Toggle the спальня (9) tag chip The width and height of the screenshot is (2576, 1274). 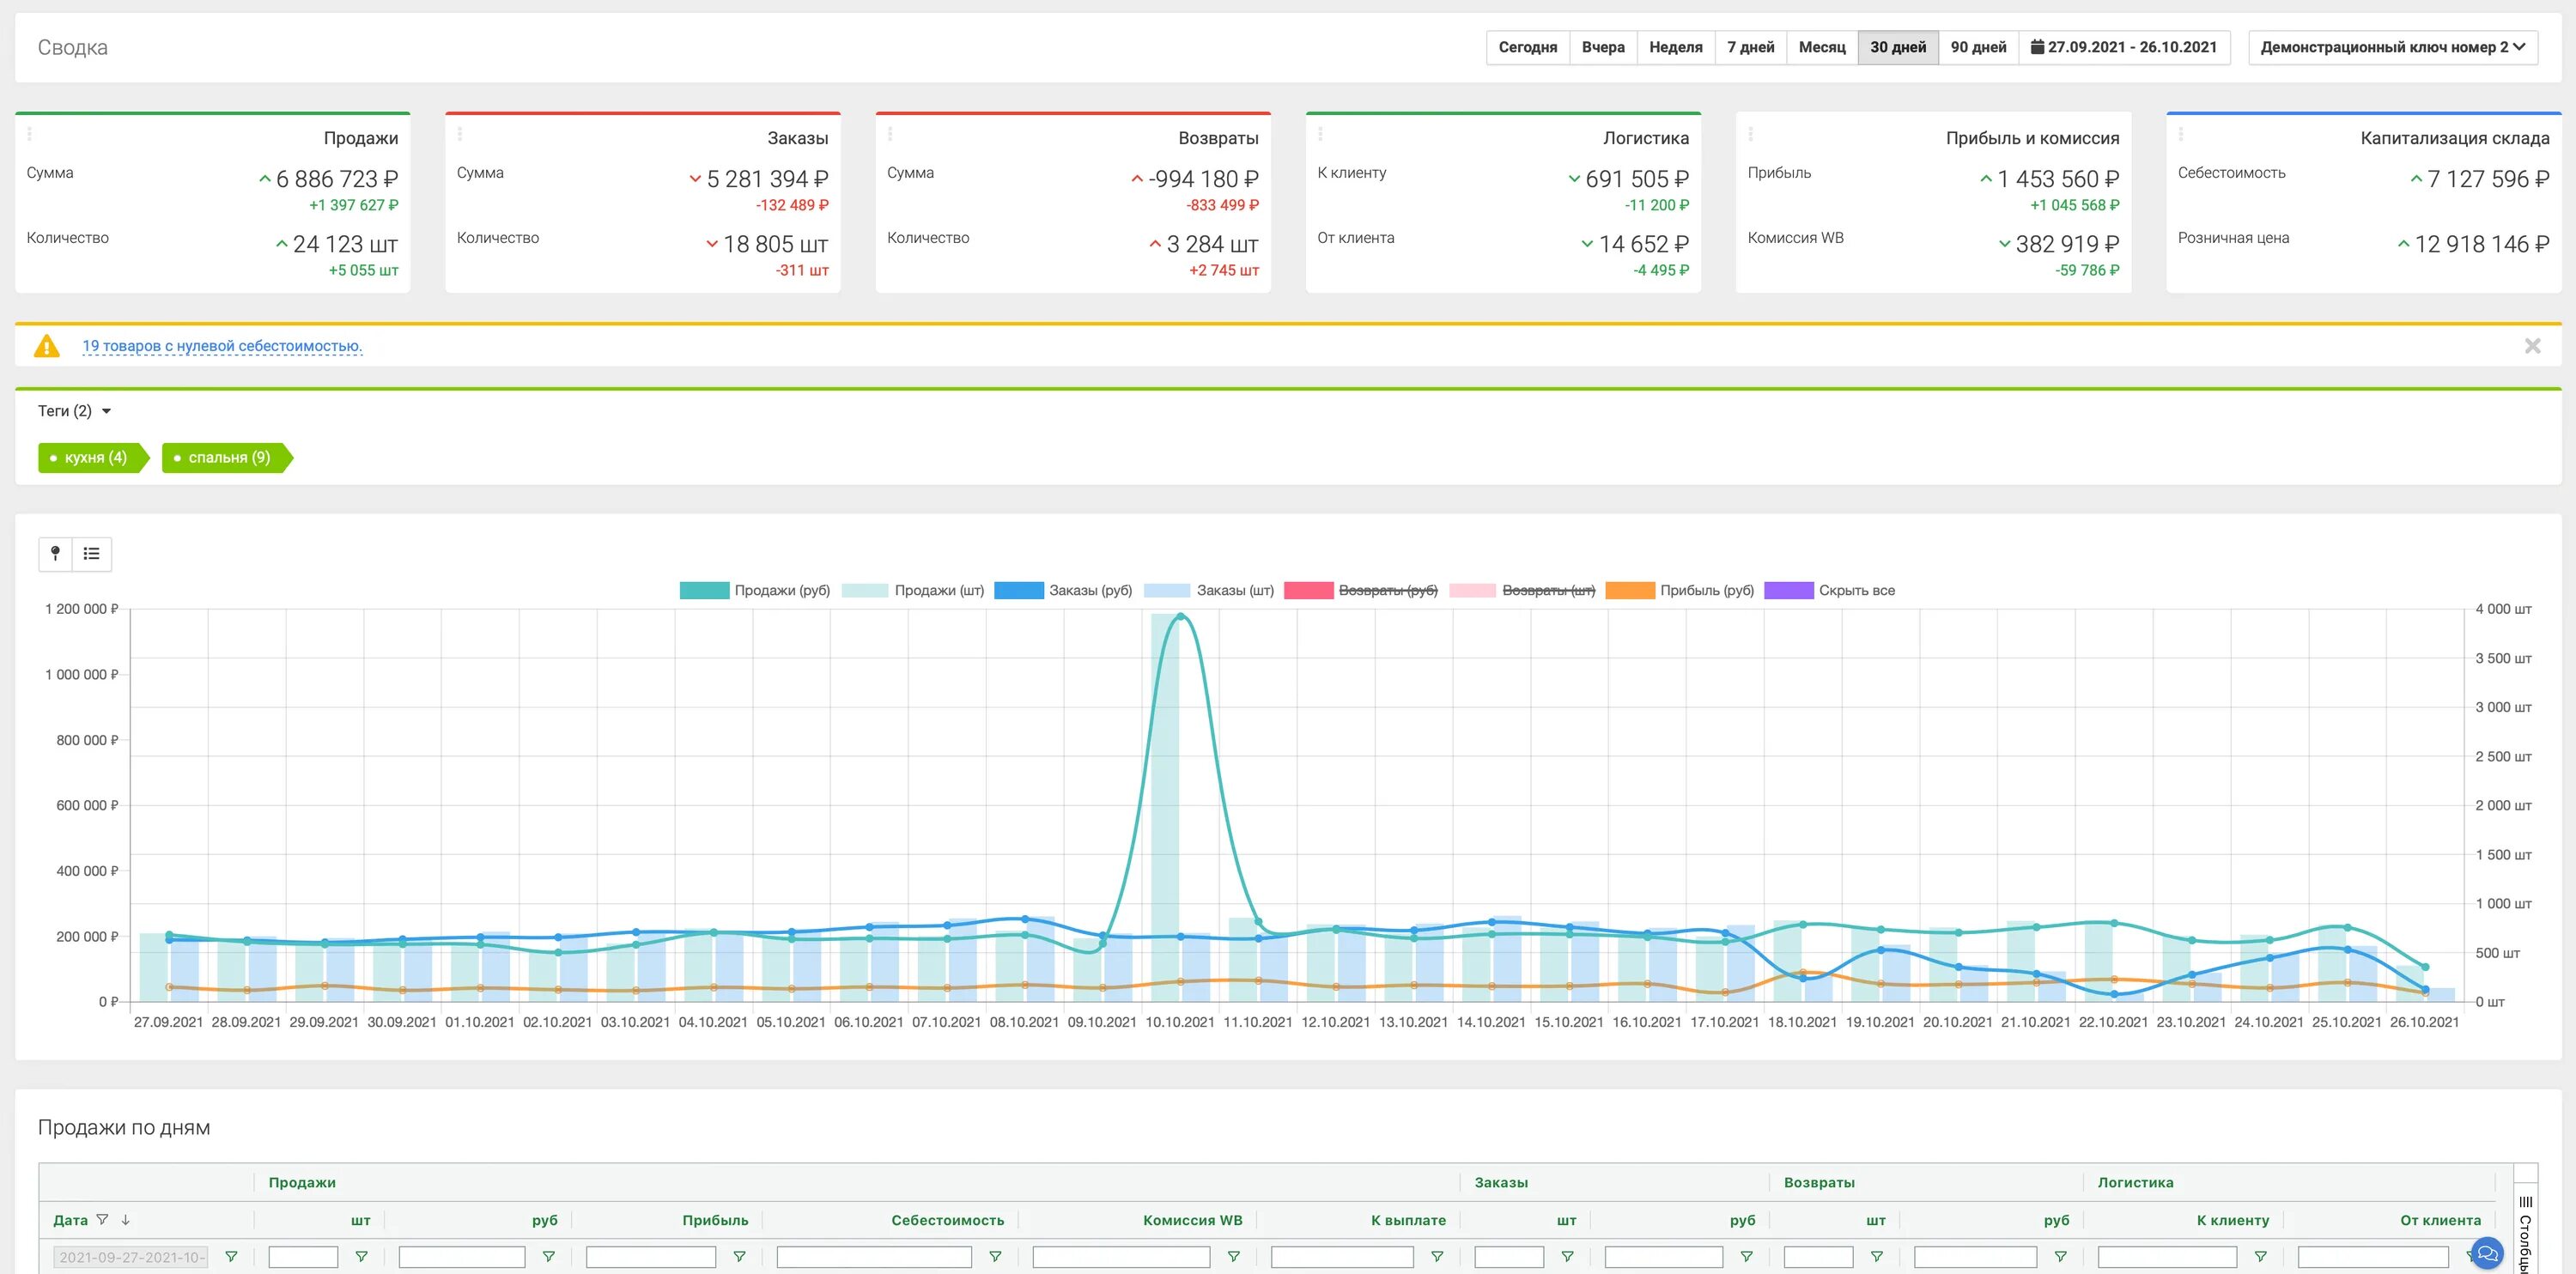pos(227,458)
